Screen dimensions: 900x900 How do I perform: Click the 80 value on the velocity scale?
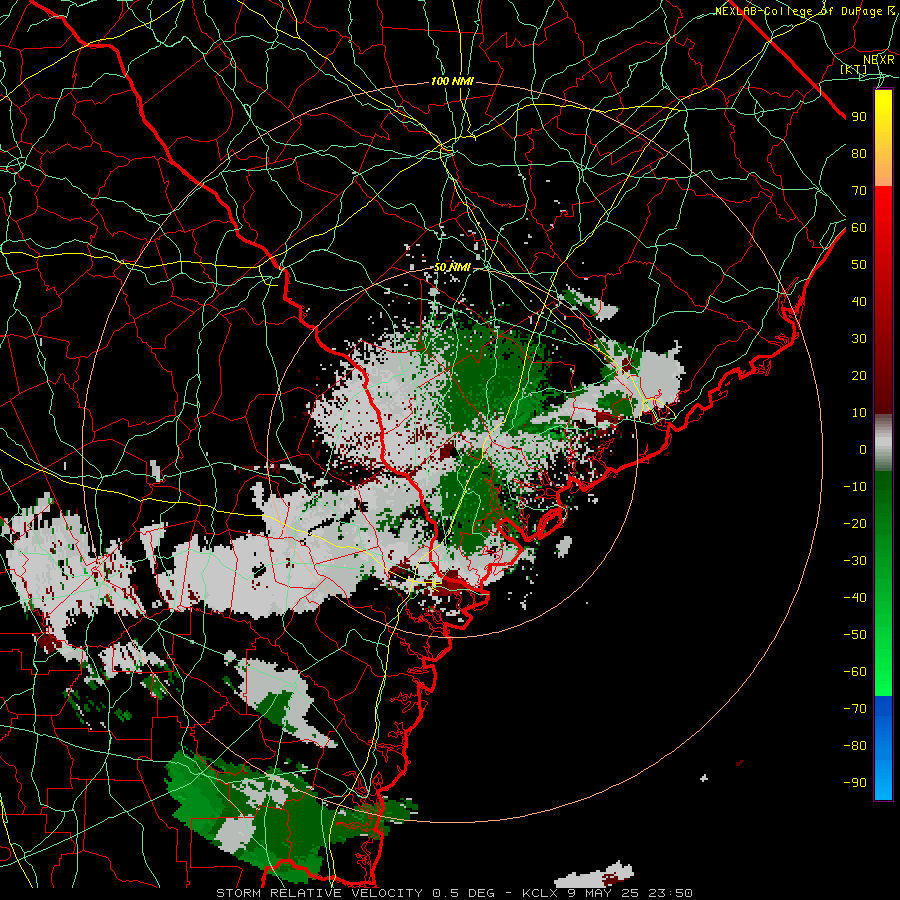tap(859, 153)
